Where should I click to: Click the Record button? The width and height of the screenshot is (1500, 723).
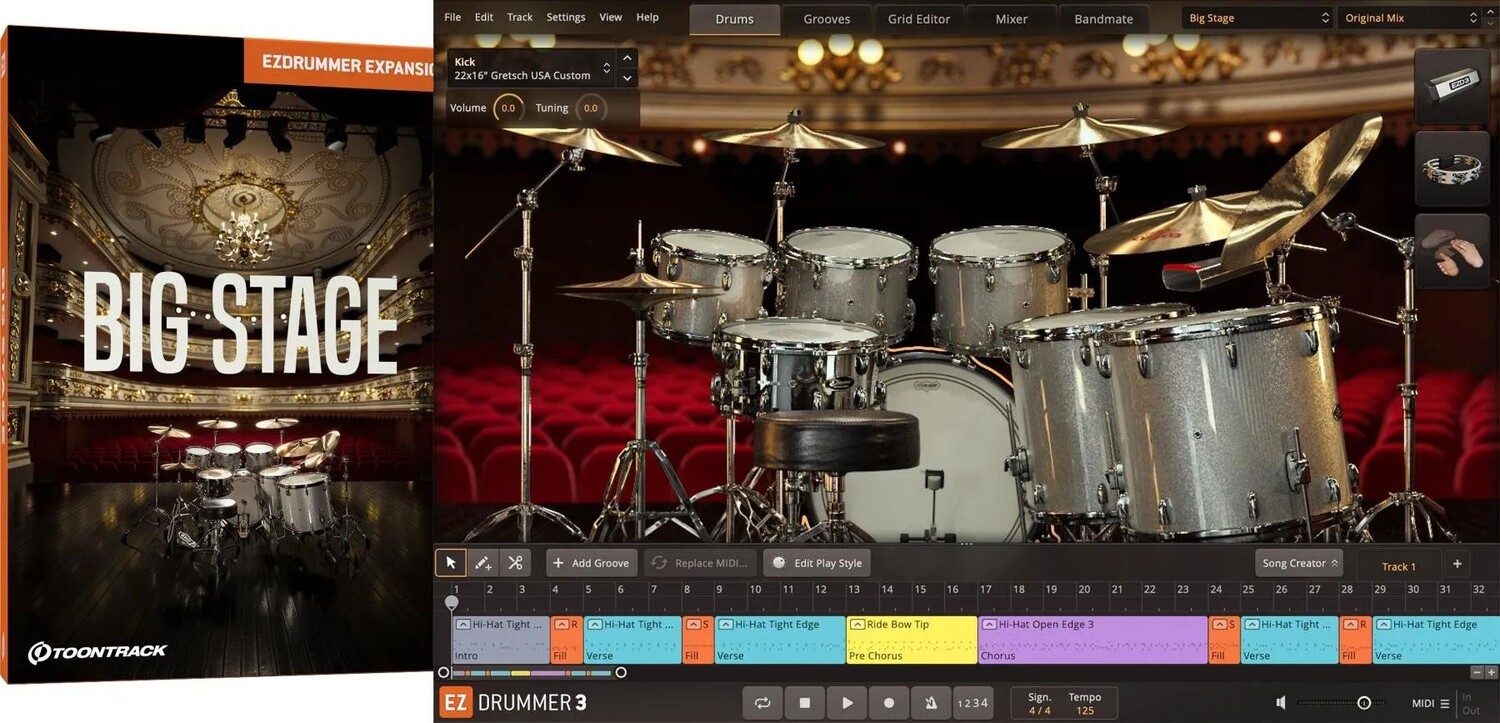889,703
